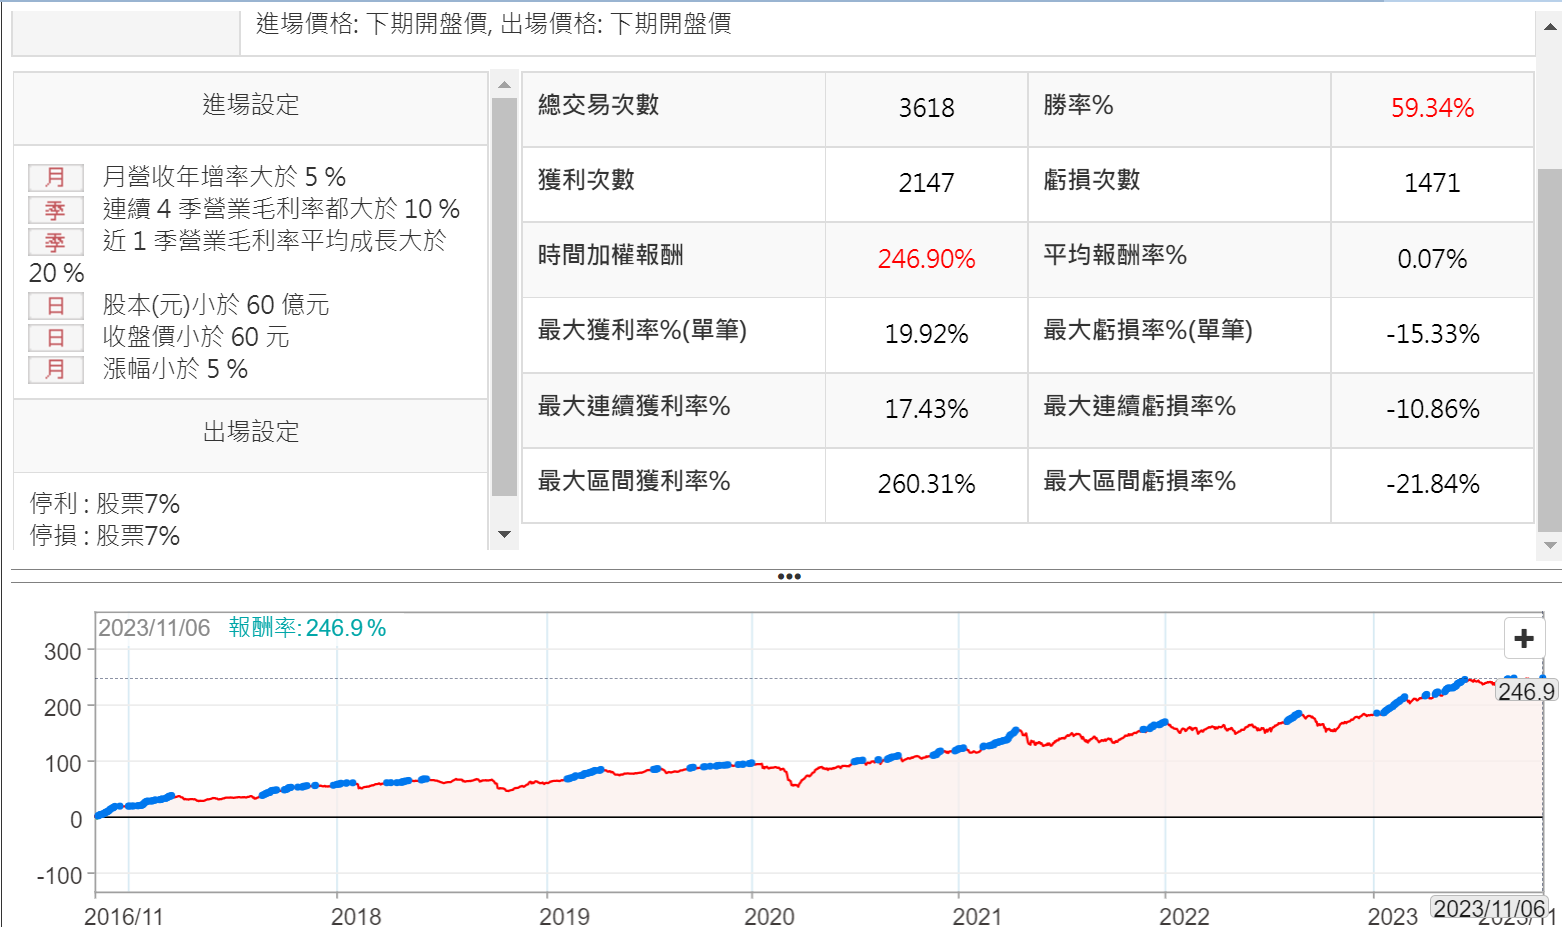The image size is (1562, 927).
Task: Select the 出場設定 header
Action: coord(250,432)
